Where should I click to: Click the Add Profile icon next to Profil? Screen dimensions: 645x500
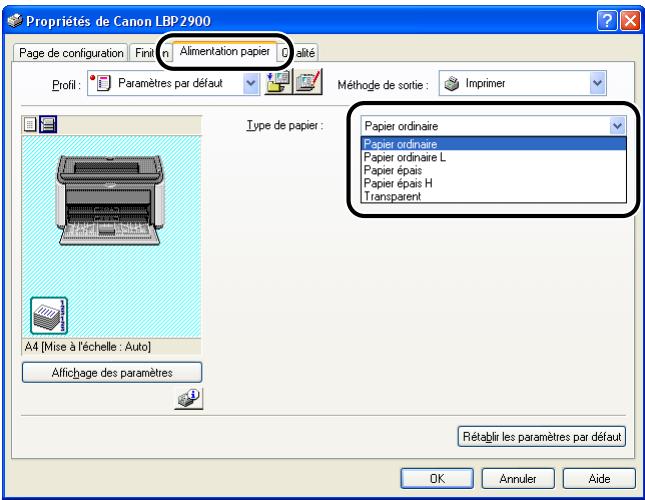pos(278,82)
